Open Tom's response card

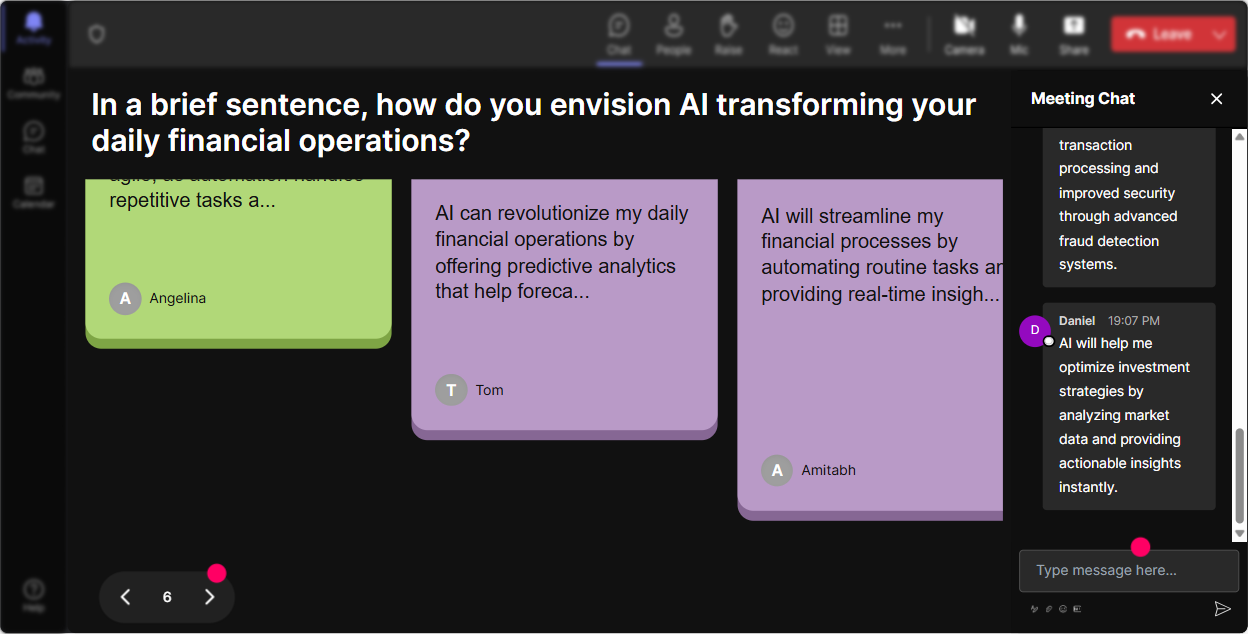click(564, 308)
